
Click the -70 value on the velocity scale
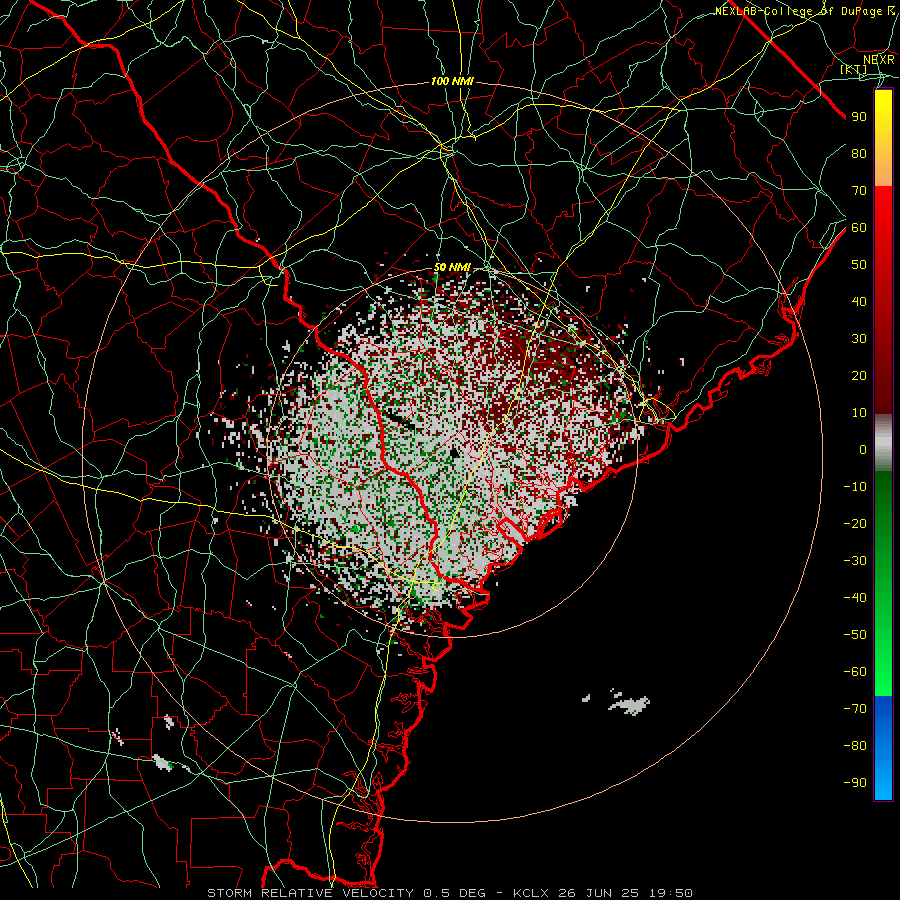[x=855, y=709]
